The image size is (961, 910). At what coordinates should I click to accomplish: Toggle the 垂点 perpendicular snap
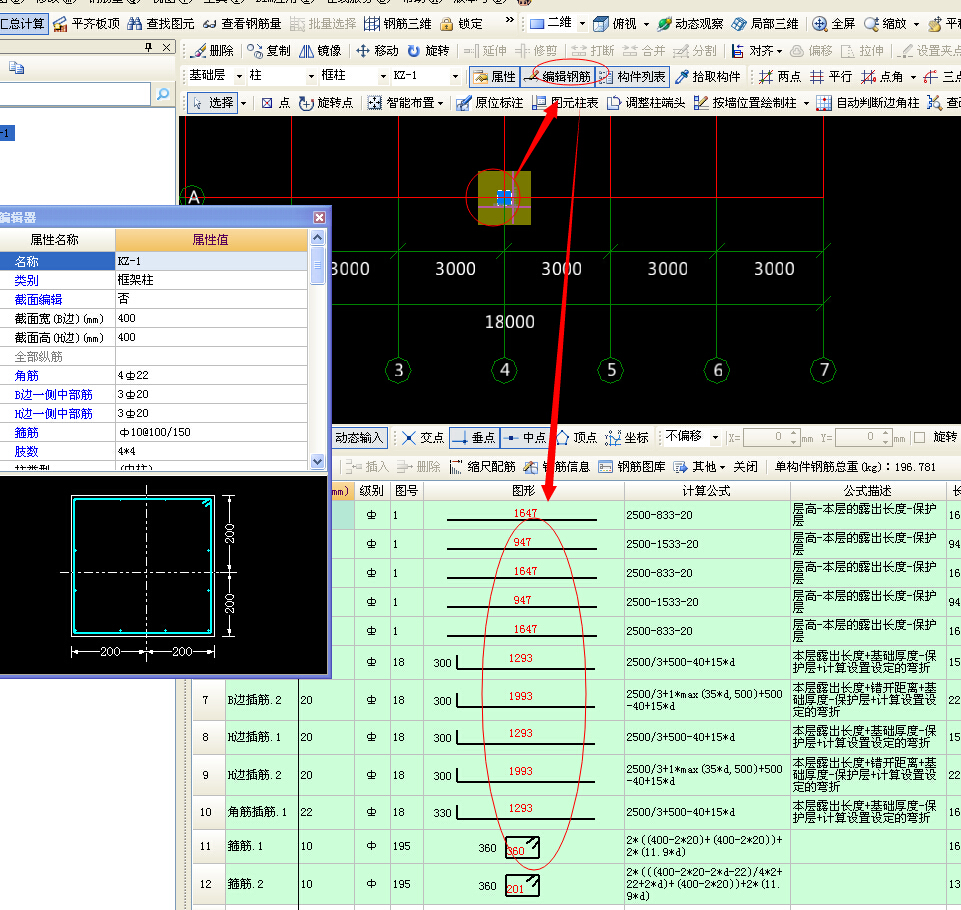coord(473,437)
